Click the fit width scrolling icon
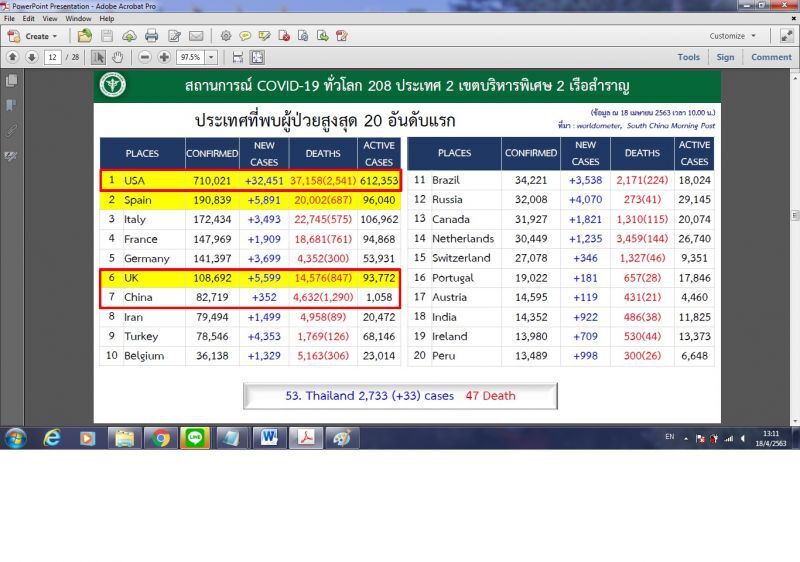The height and width of the screenshot is (562, 800). (238, 57)
